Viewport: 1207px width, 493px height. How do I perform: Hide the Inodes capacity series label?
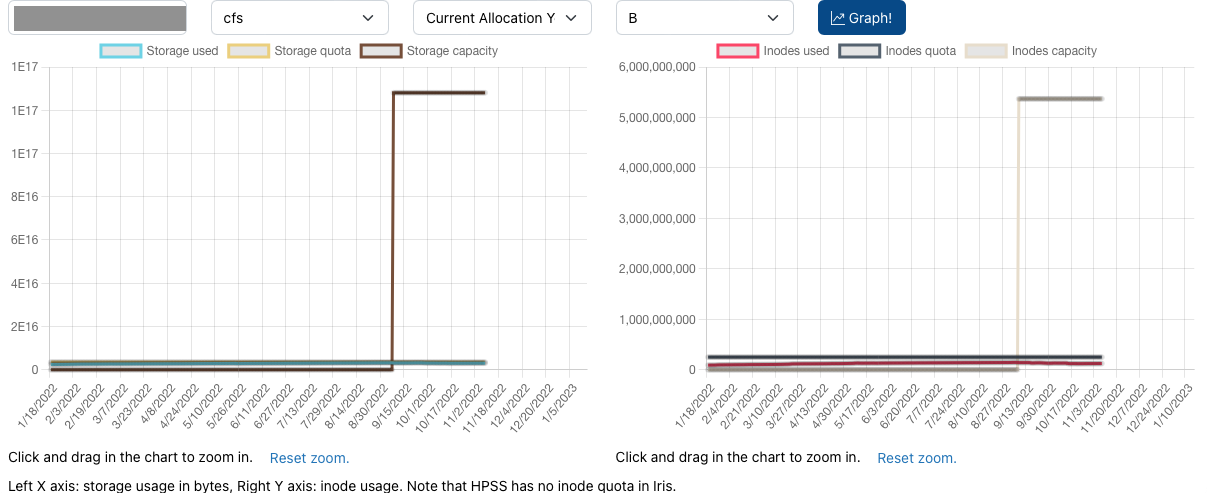[1054, 51]
